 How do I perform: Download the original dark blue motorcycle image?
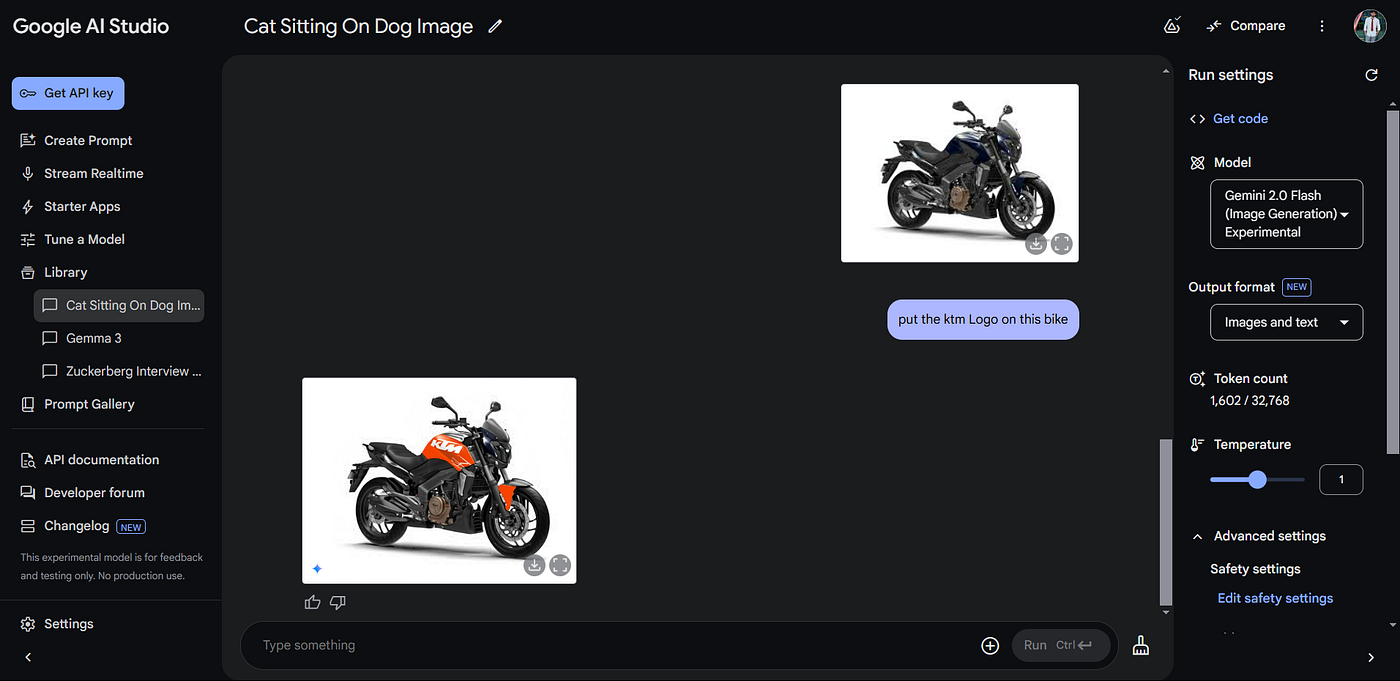point(1036,244)
